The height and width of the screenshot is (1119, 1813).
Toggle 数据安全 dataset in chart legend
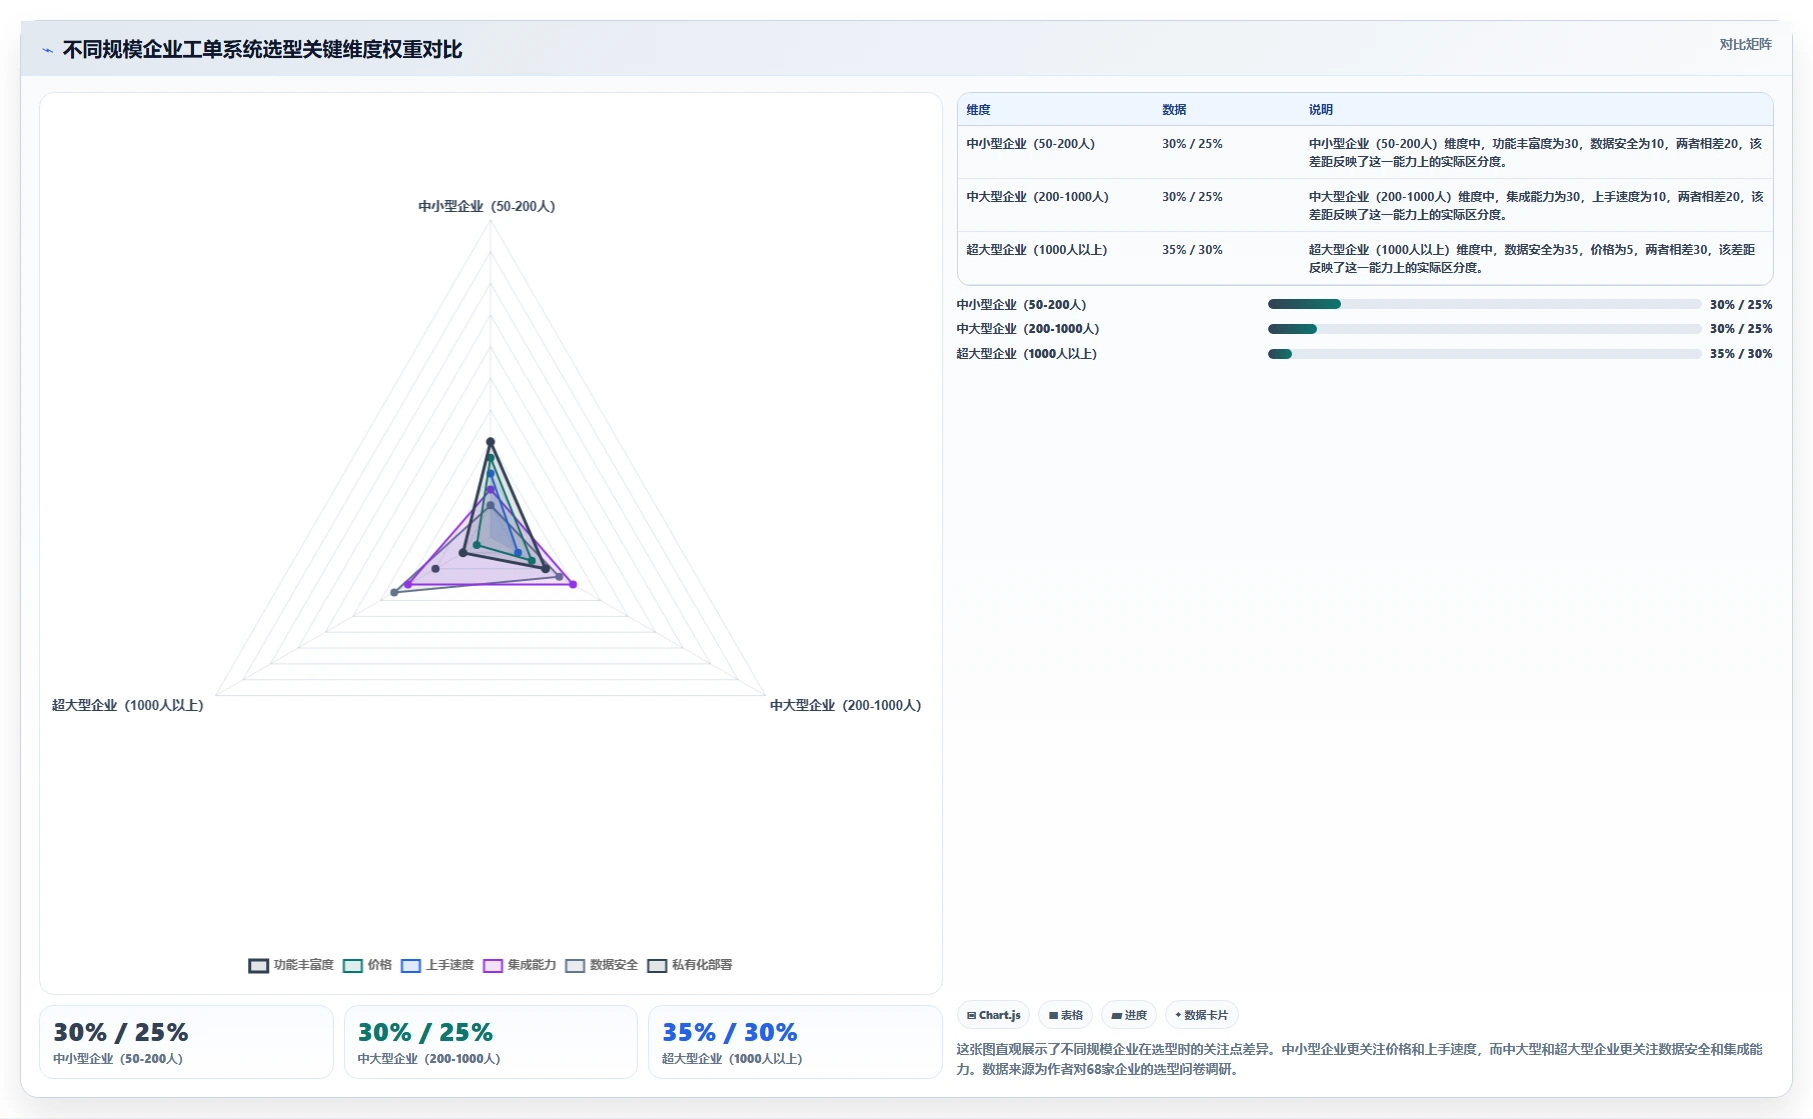coord(601,965)
